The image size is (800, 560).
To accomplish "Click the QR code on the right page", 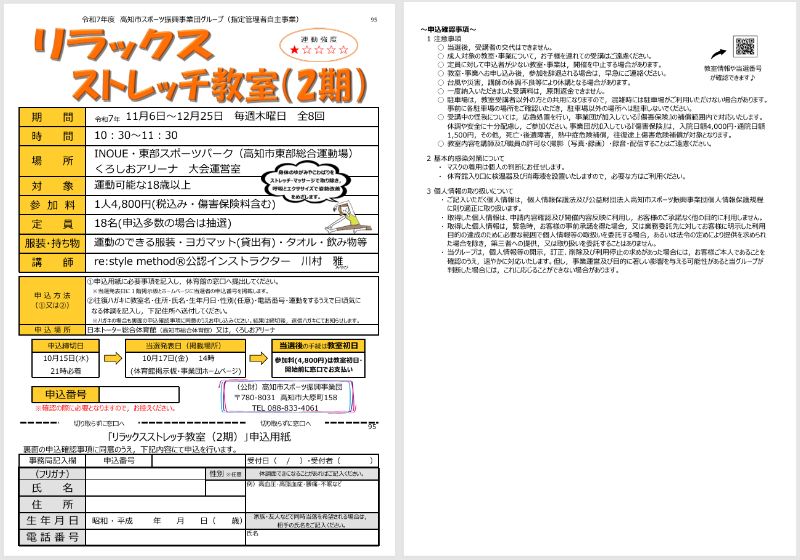I will [745, 47].
